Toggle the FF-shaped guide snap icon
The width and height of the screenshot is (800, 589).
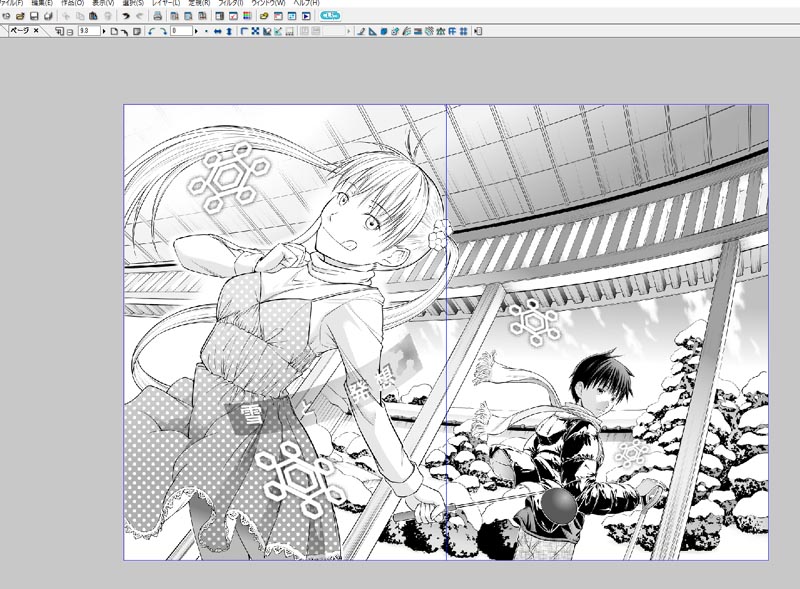point(452,31)
